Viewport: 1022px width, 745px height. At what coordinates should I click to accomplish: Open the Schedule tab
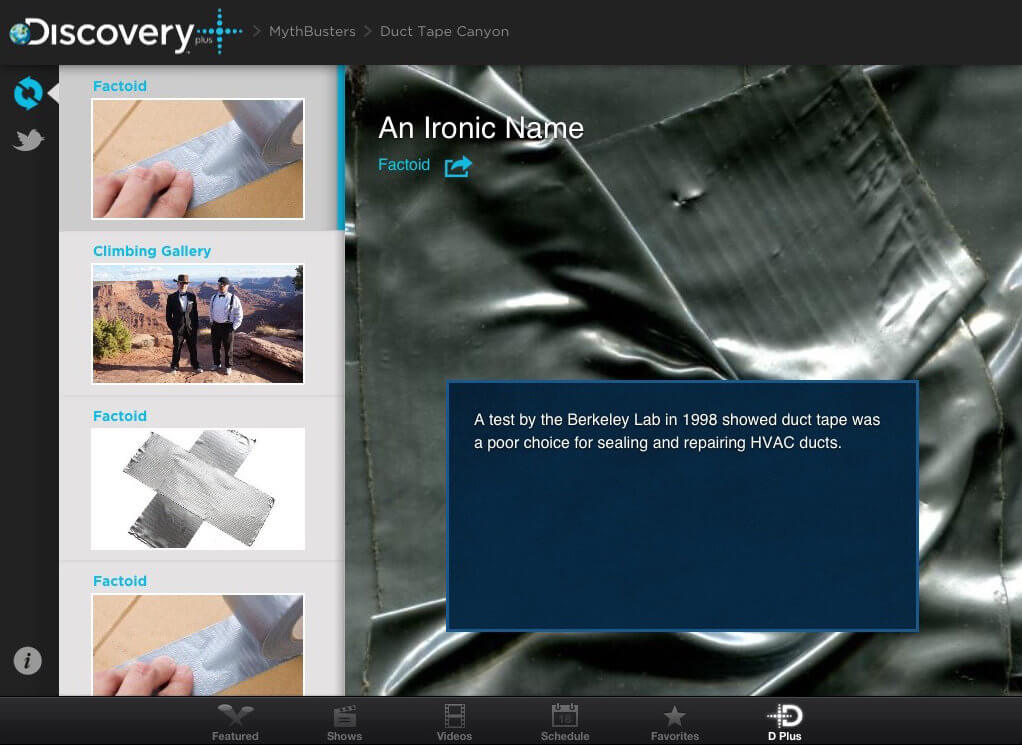point(565,722)
